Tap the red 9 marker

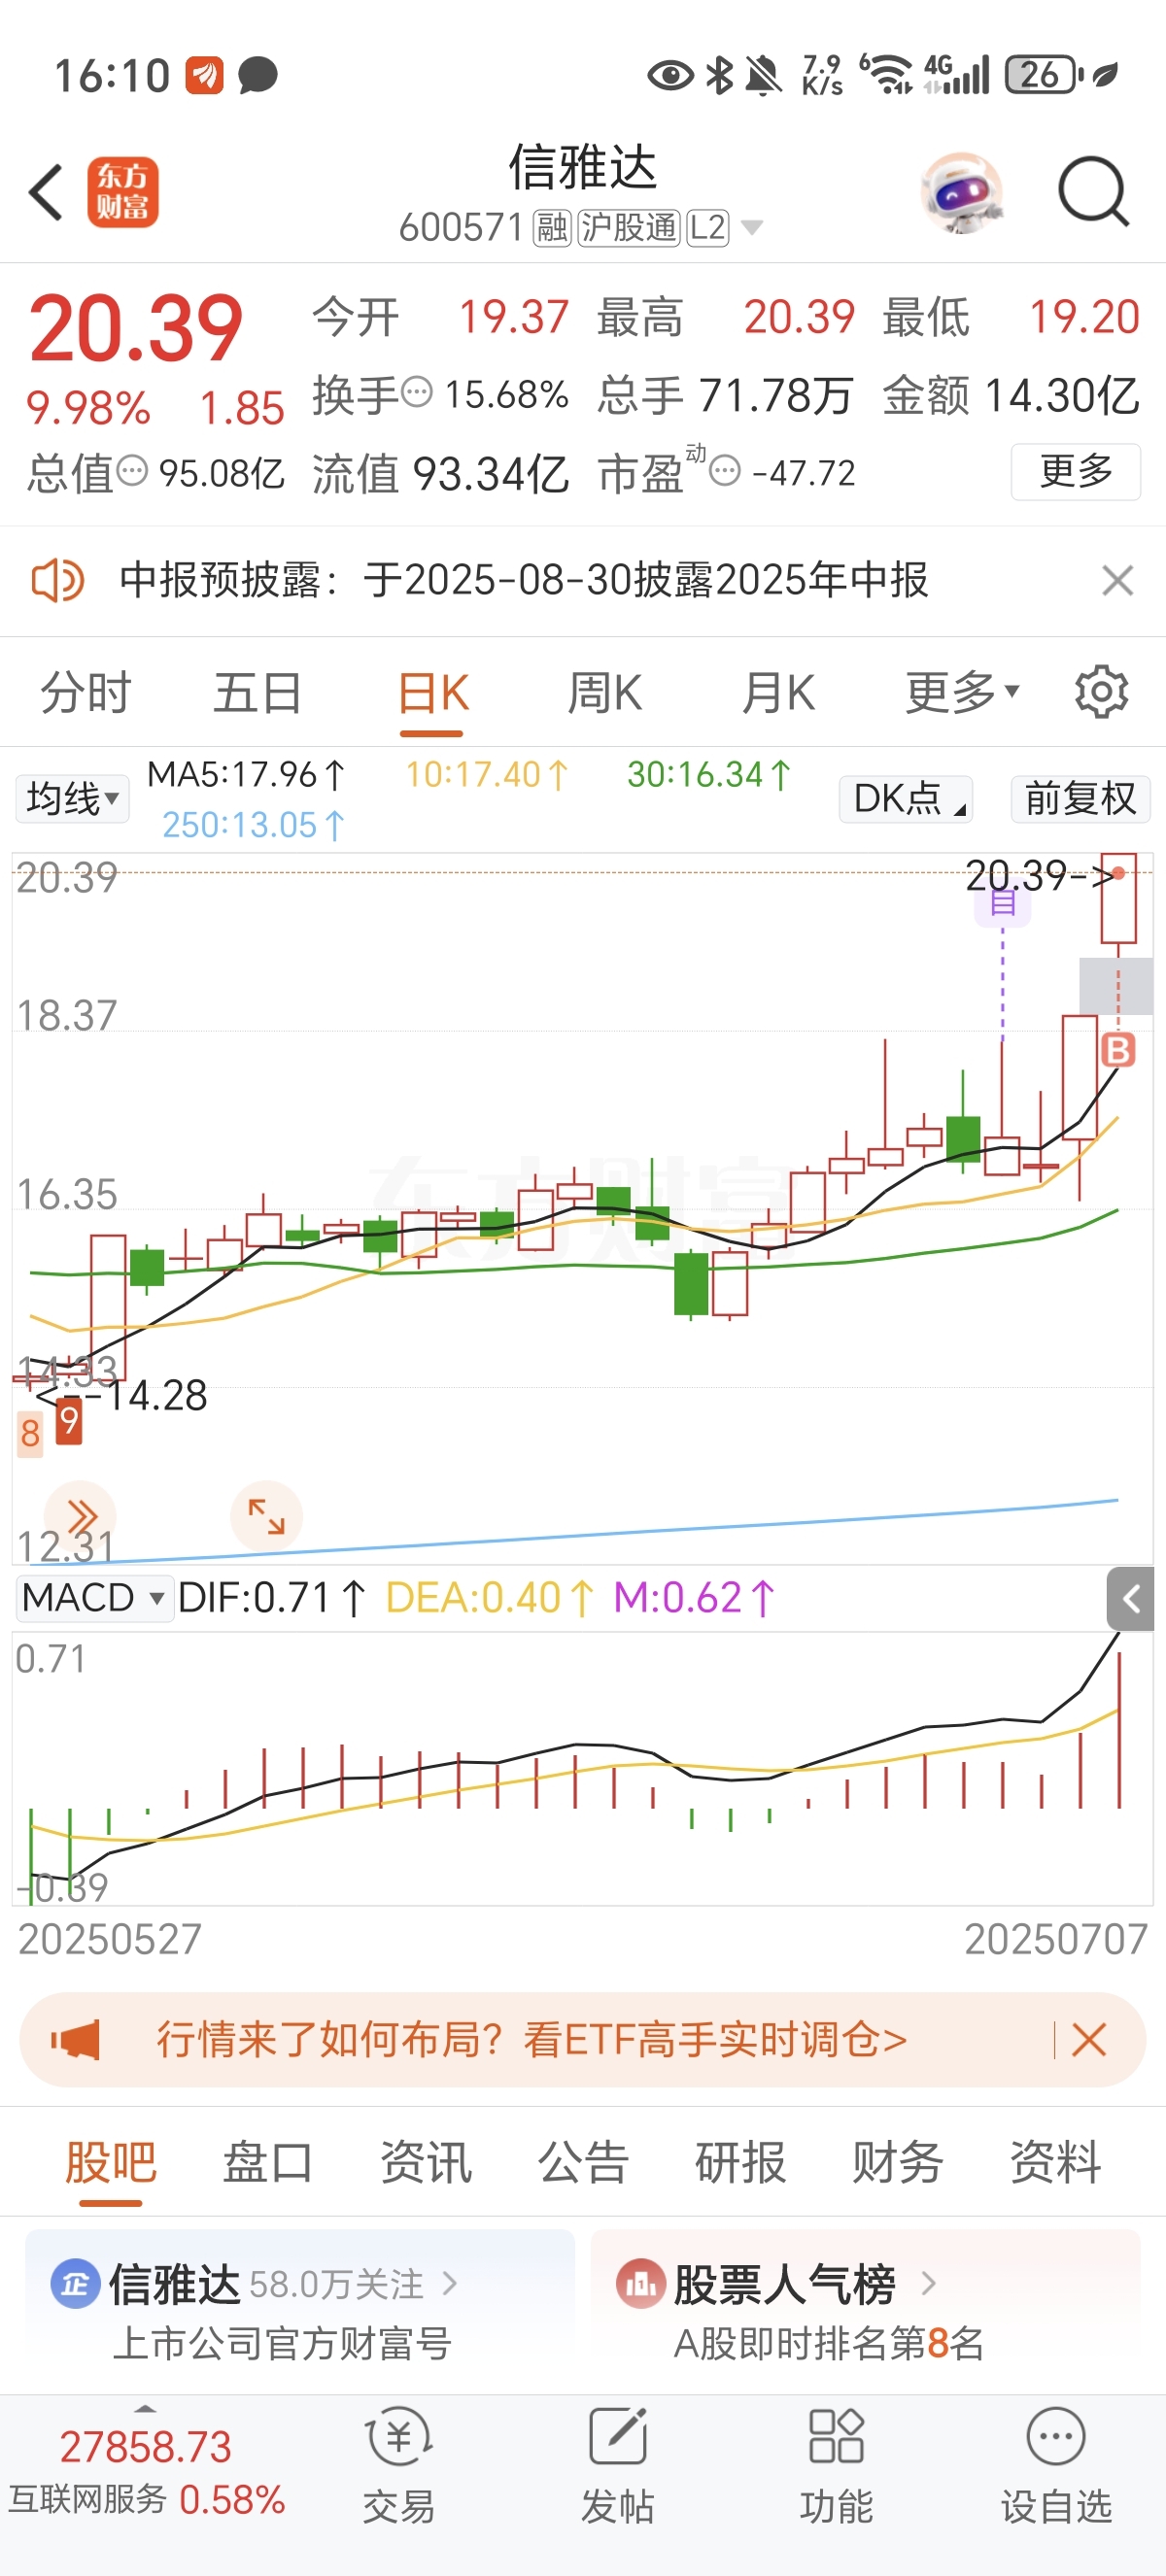pyautogui.click(x=68, y=1420)
